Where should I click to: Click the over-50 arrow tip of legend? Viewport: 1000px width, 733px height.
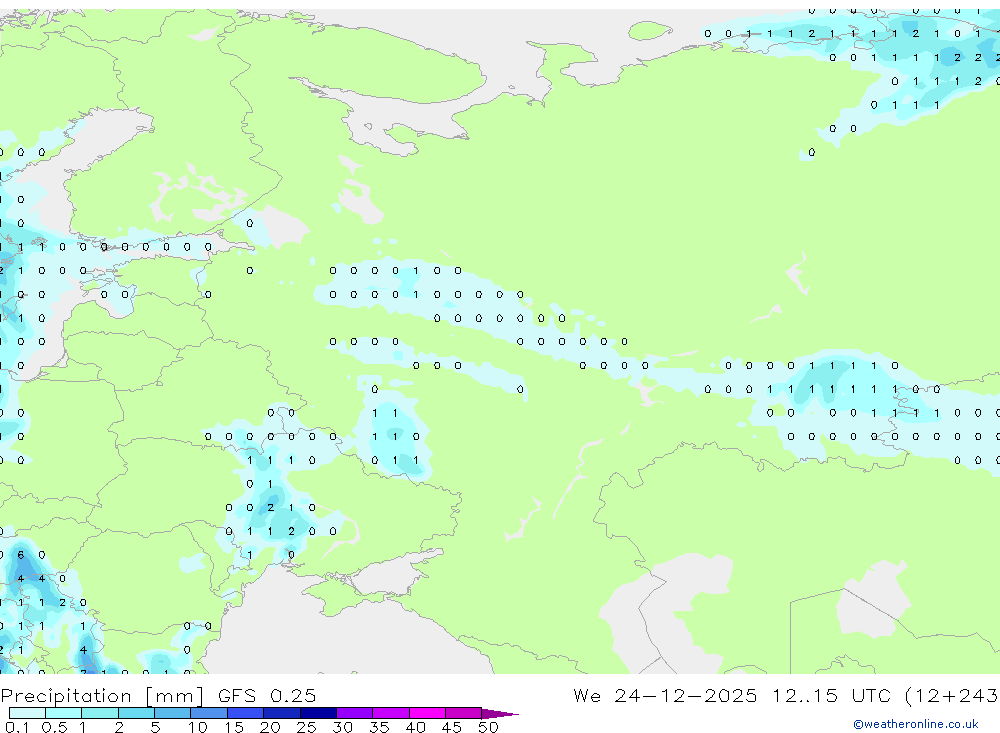[x=500, y=714]
